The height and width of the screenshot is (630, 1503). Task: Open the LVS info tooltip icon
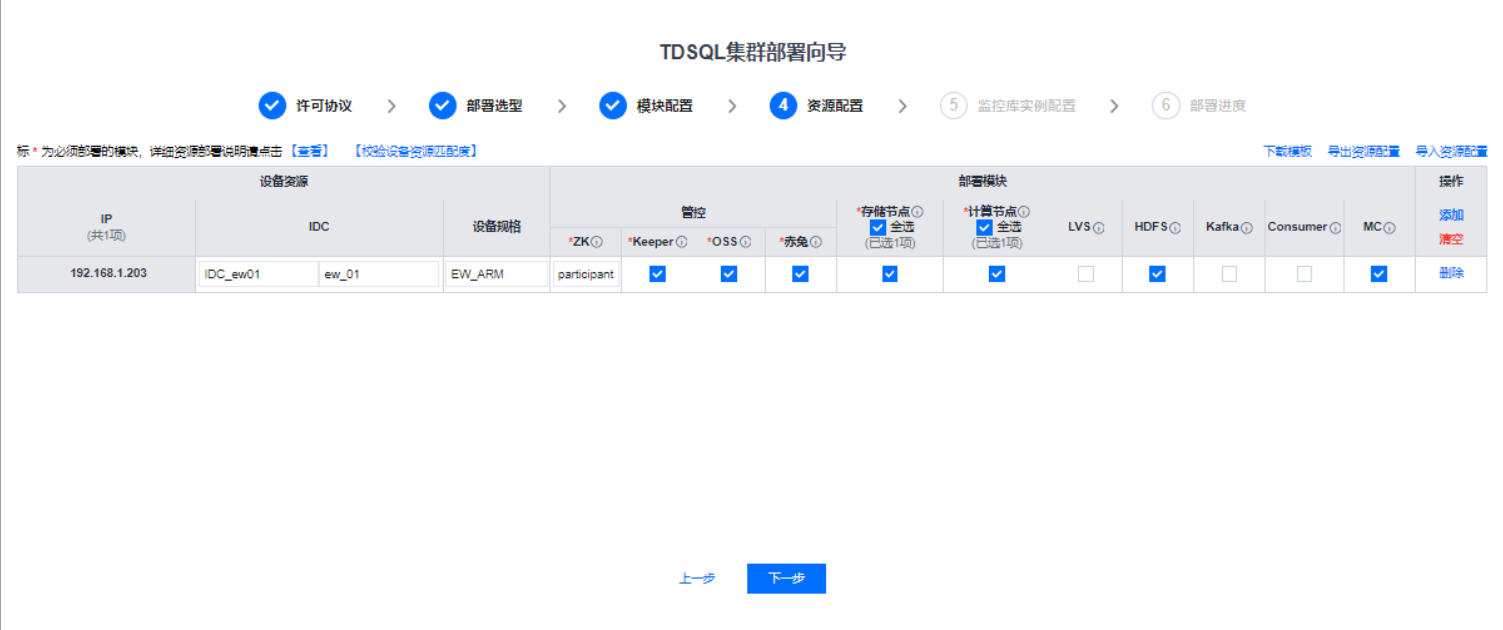click(1098, 227)
